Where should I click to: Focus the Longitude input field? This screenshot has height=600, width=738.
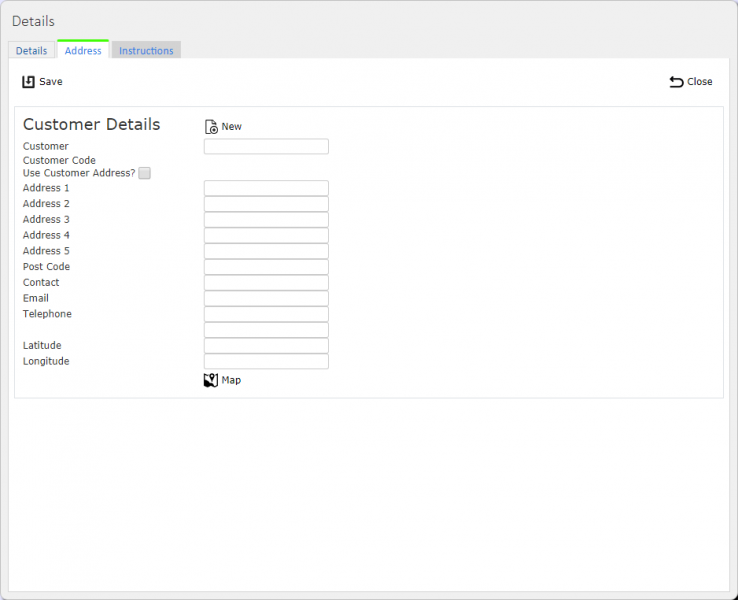266,361
